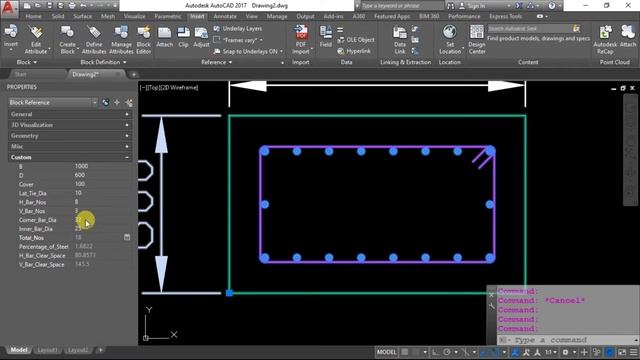The width and height of the screenshot is (640, 360).
Task: Switch to the Start file tab
Action: (x=20, y=74)
